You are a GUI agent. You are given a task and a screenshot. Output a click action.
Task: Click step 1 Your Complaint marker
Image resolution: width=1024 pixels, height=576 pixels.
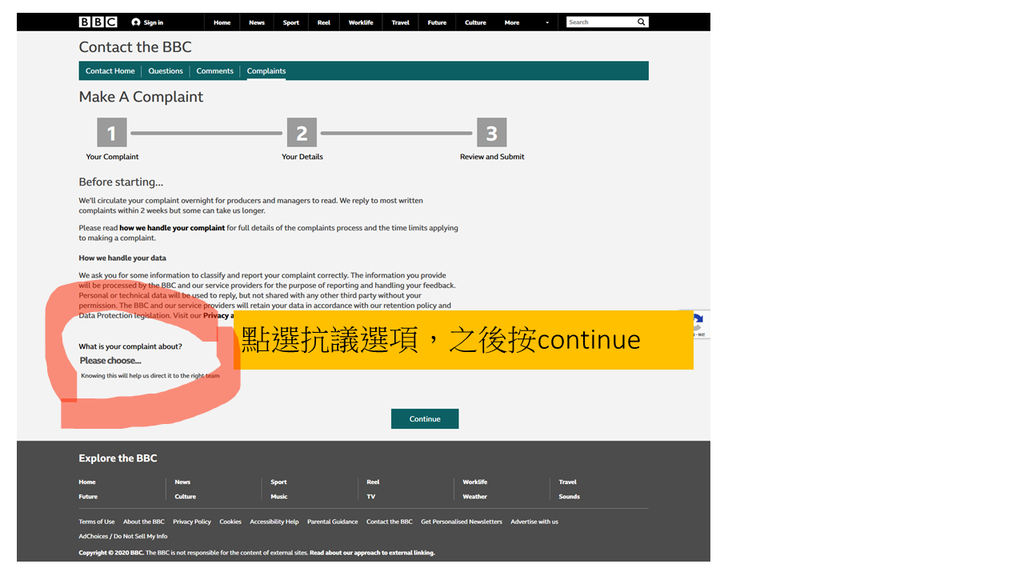(x=112, y=133)
